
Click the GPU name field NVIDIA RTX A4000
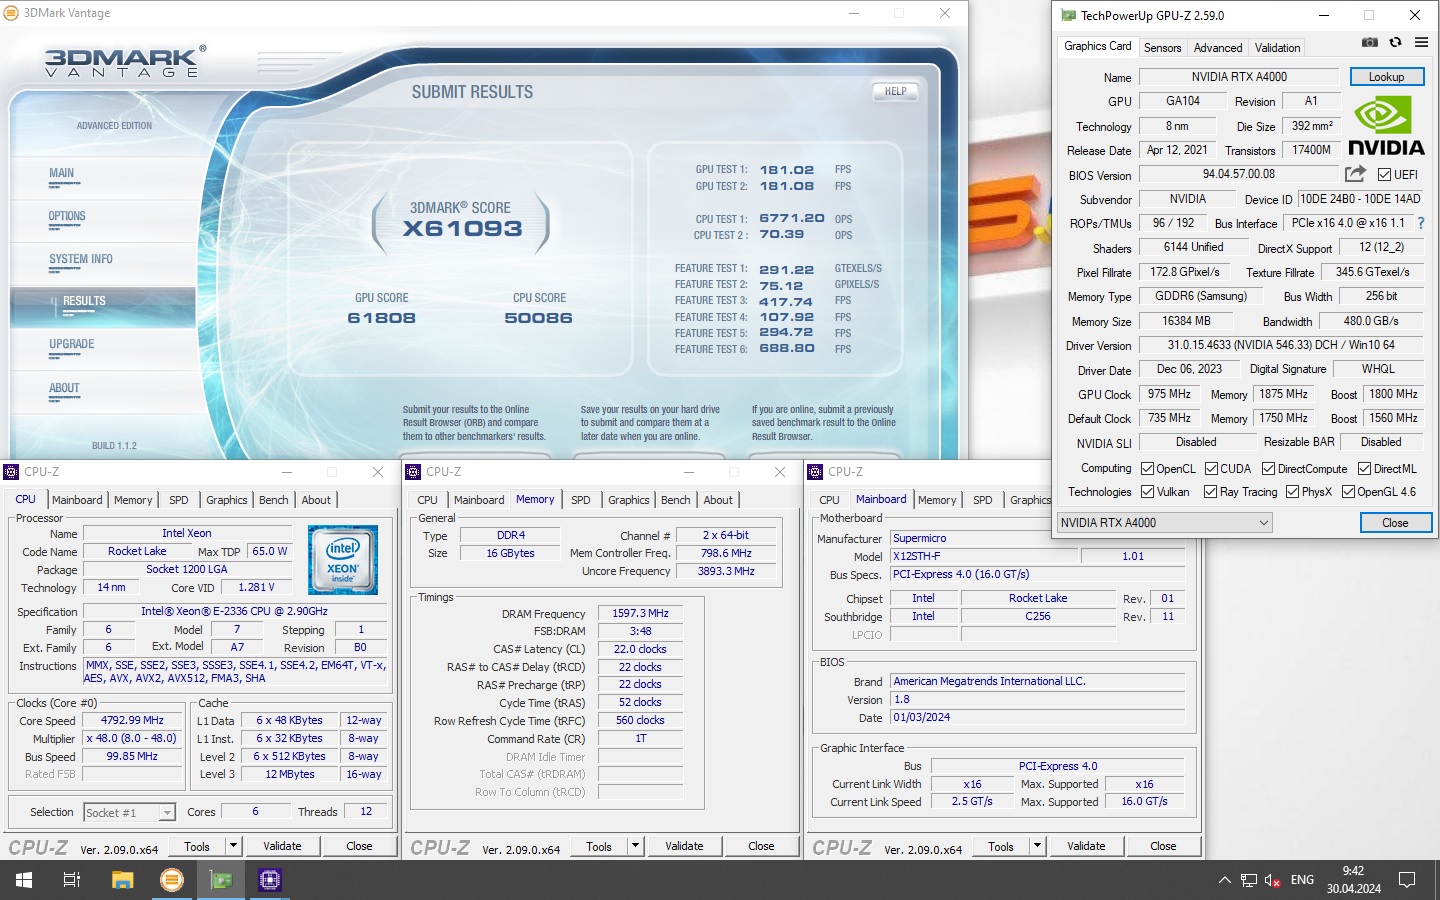[1238, 77]
